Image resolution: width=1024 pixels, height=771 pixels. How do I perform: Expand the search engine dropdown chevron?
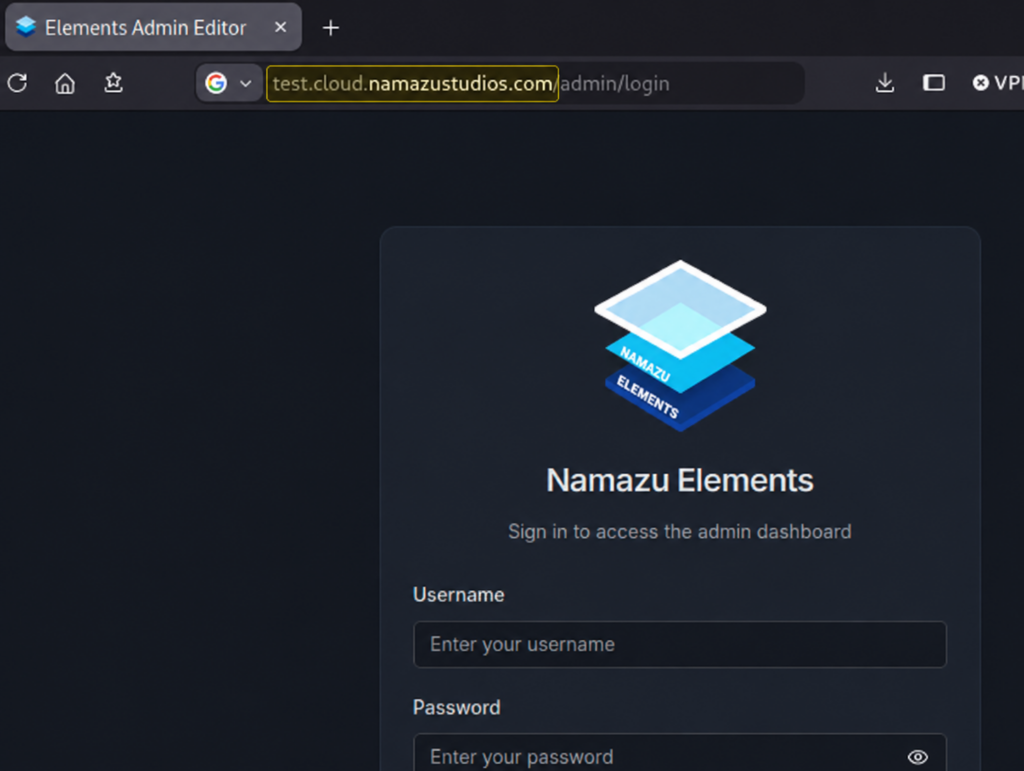(246, 84)
